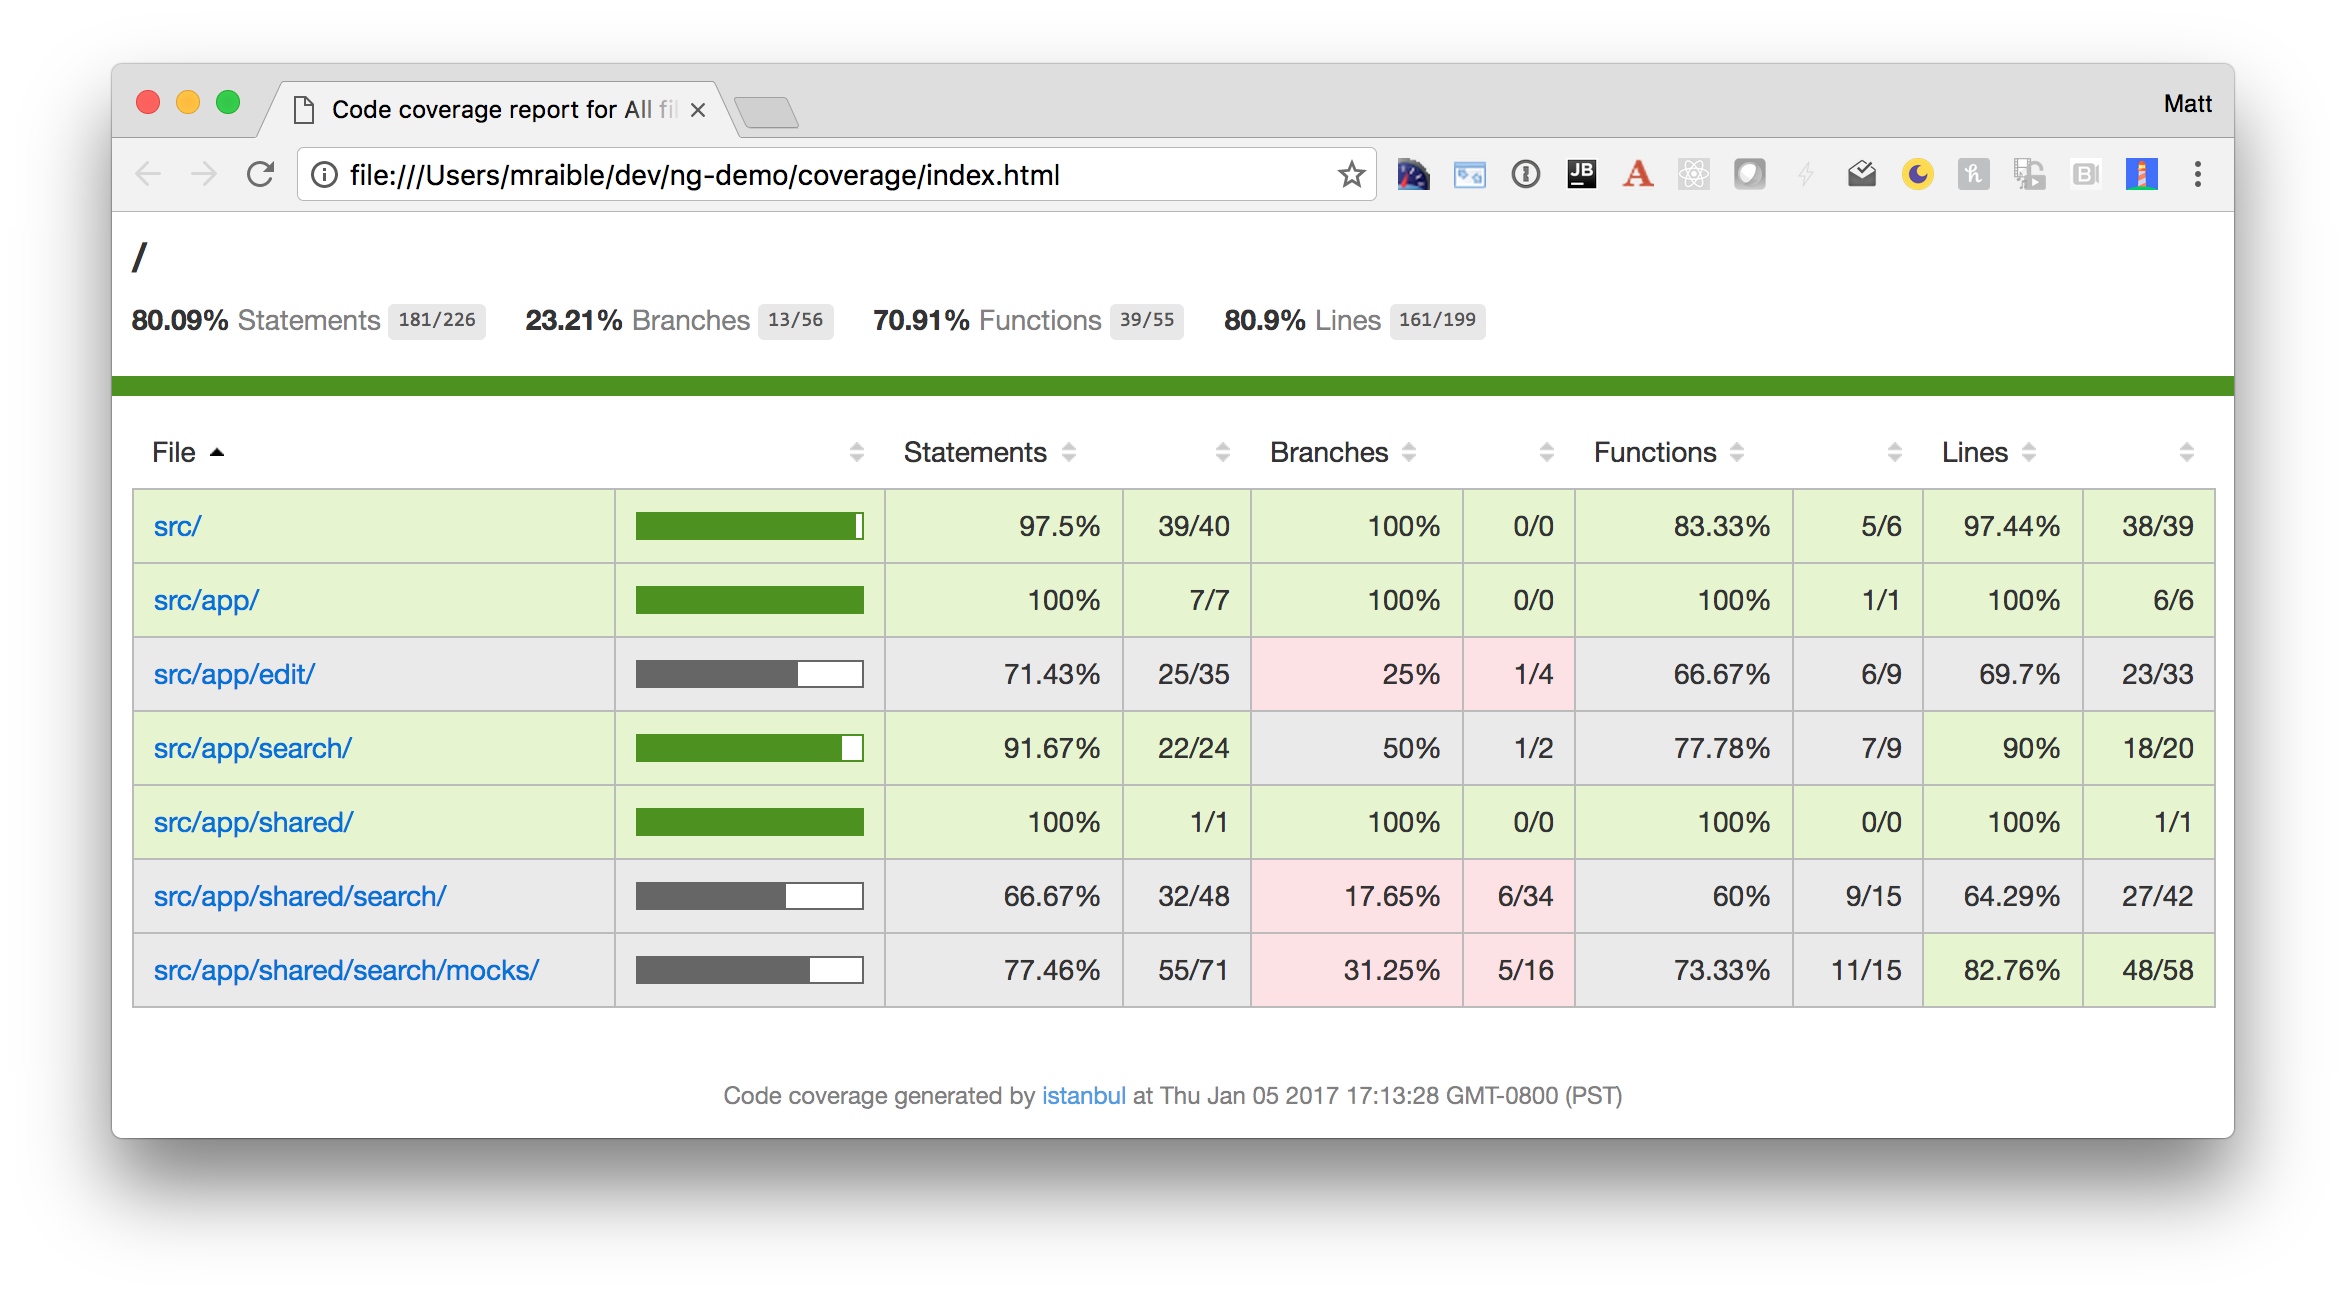The image size is (2346, 1298).
Task: Click the red letter A extension icon
Action: [x=1637, y=175]
